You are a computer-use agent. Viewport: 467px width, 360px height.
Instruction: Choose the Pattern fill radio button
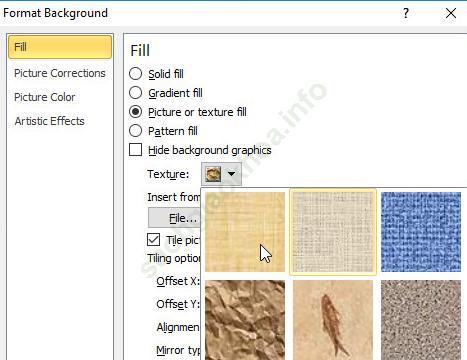click(135, 131)
